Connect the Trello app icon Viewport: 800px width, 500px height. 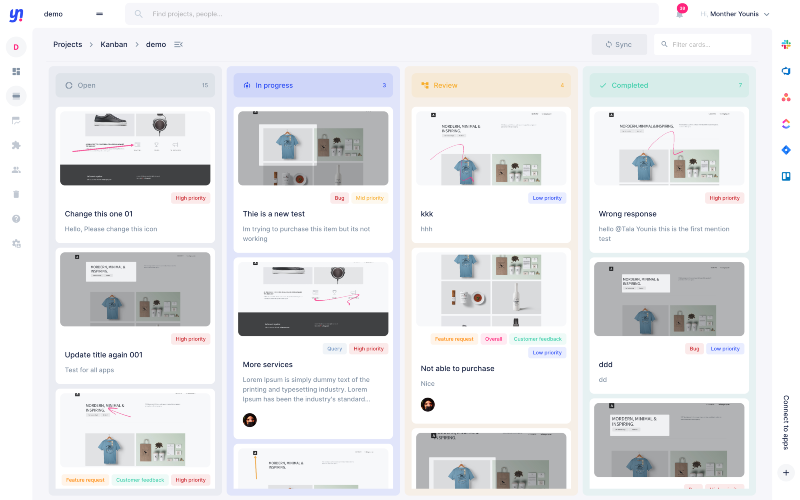(x=786, y=176)
